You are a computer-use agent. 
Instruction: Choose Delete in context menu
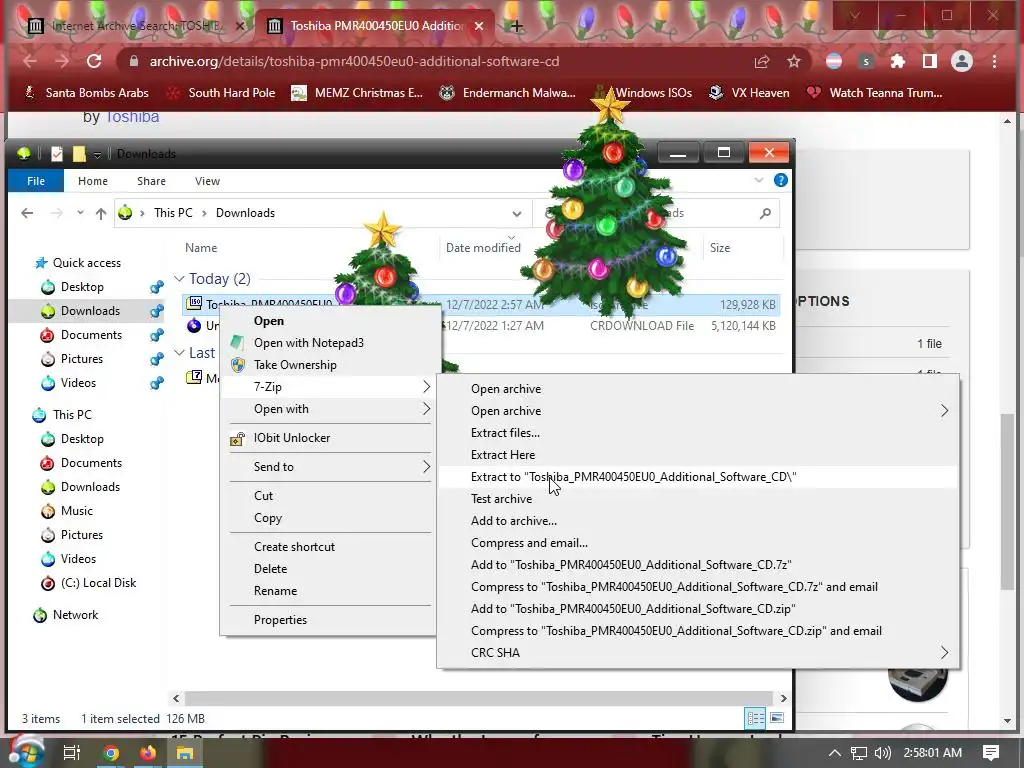tap(328, 569)
